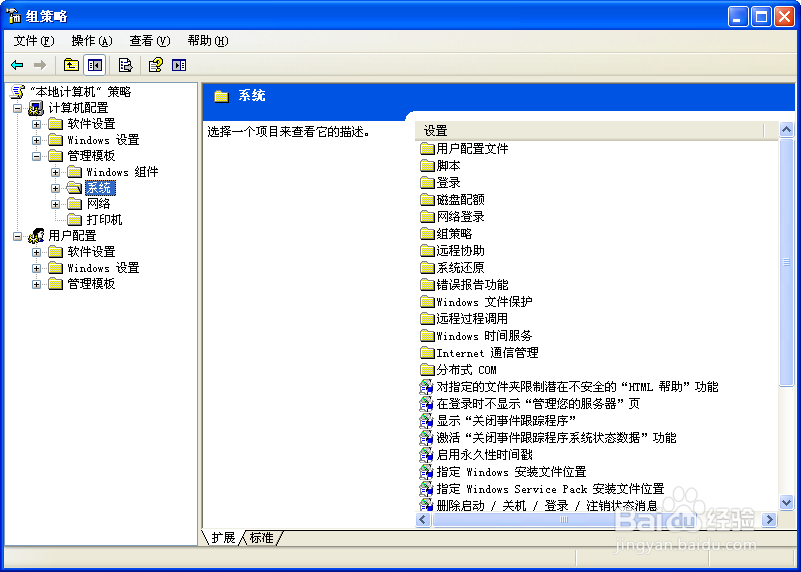The image size is (801, 572).
Task: Click the folder icon in the 系统 header
Action: pyautogui.click(x=221, y=96)
